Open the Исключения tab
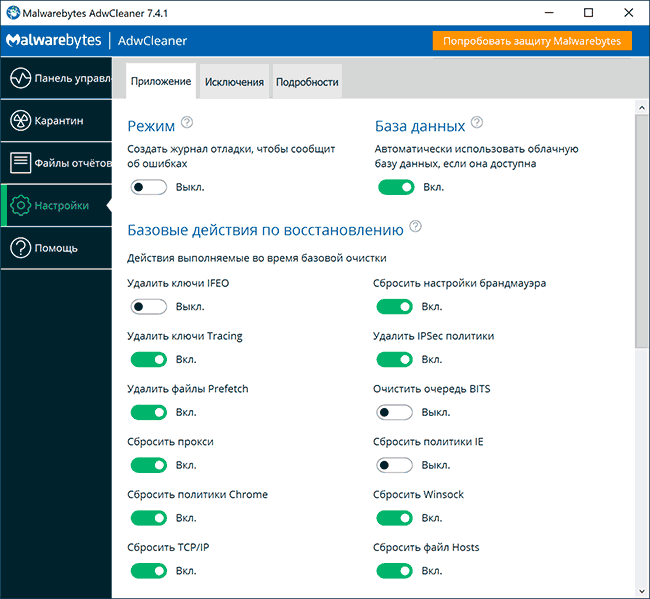The width and height of the screenshot is (650, 599). (x=234, y=82)
